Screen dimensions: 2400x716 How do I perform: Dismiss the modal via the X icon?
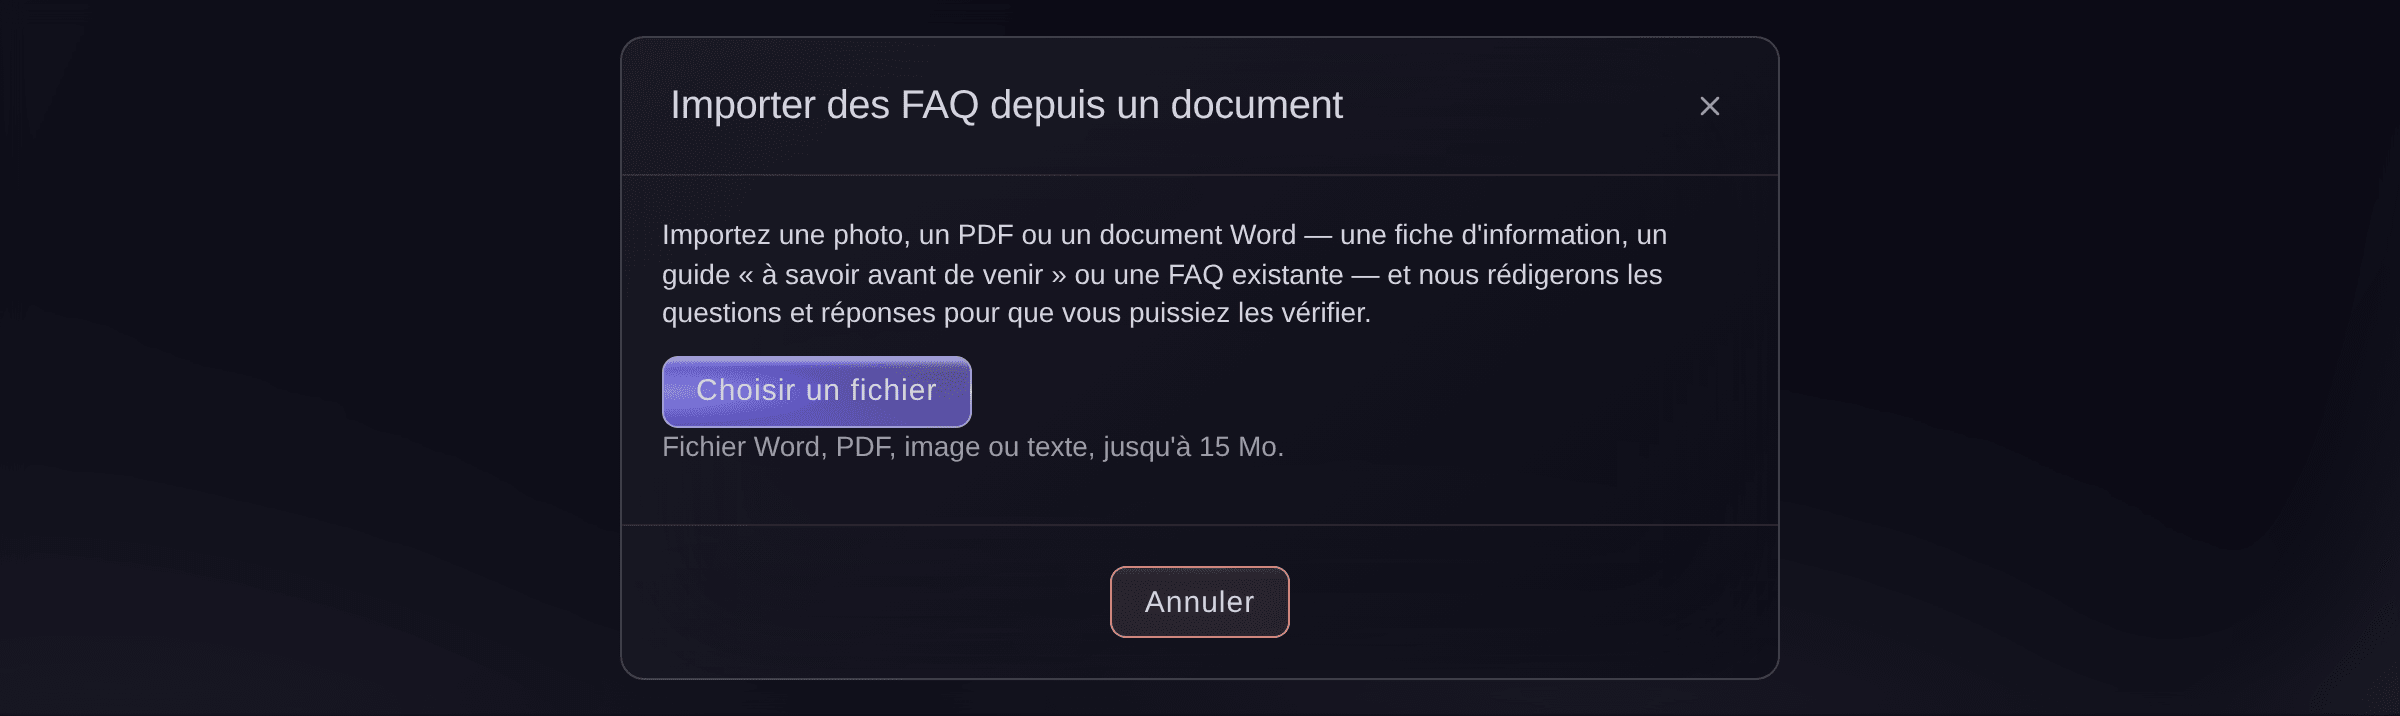click(x=1709, y=106)
